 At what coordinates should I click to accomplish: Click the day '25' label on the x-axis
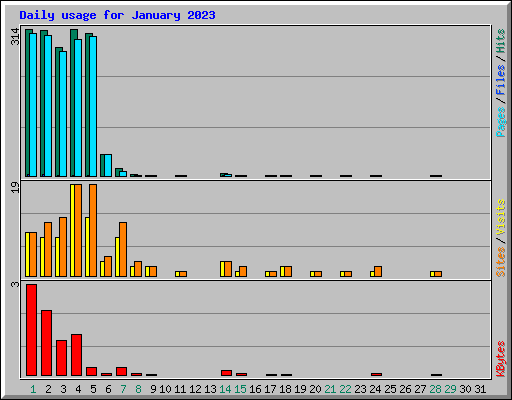(x=390, y=389)
